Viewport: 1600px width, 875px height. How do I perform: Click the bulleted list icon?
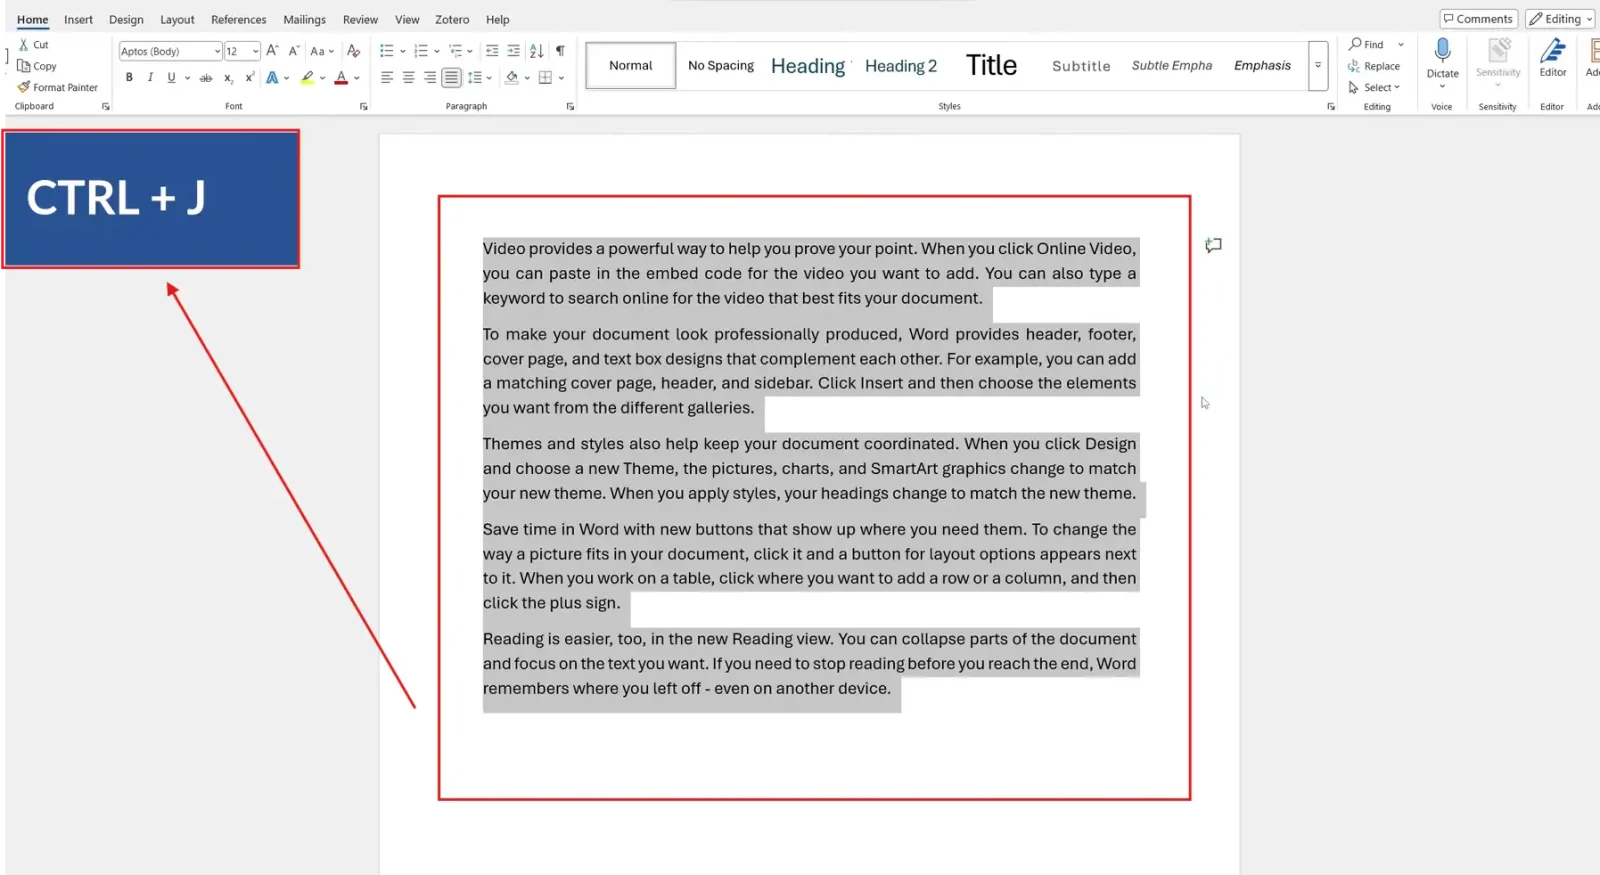(387, 51)
